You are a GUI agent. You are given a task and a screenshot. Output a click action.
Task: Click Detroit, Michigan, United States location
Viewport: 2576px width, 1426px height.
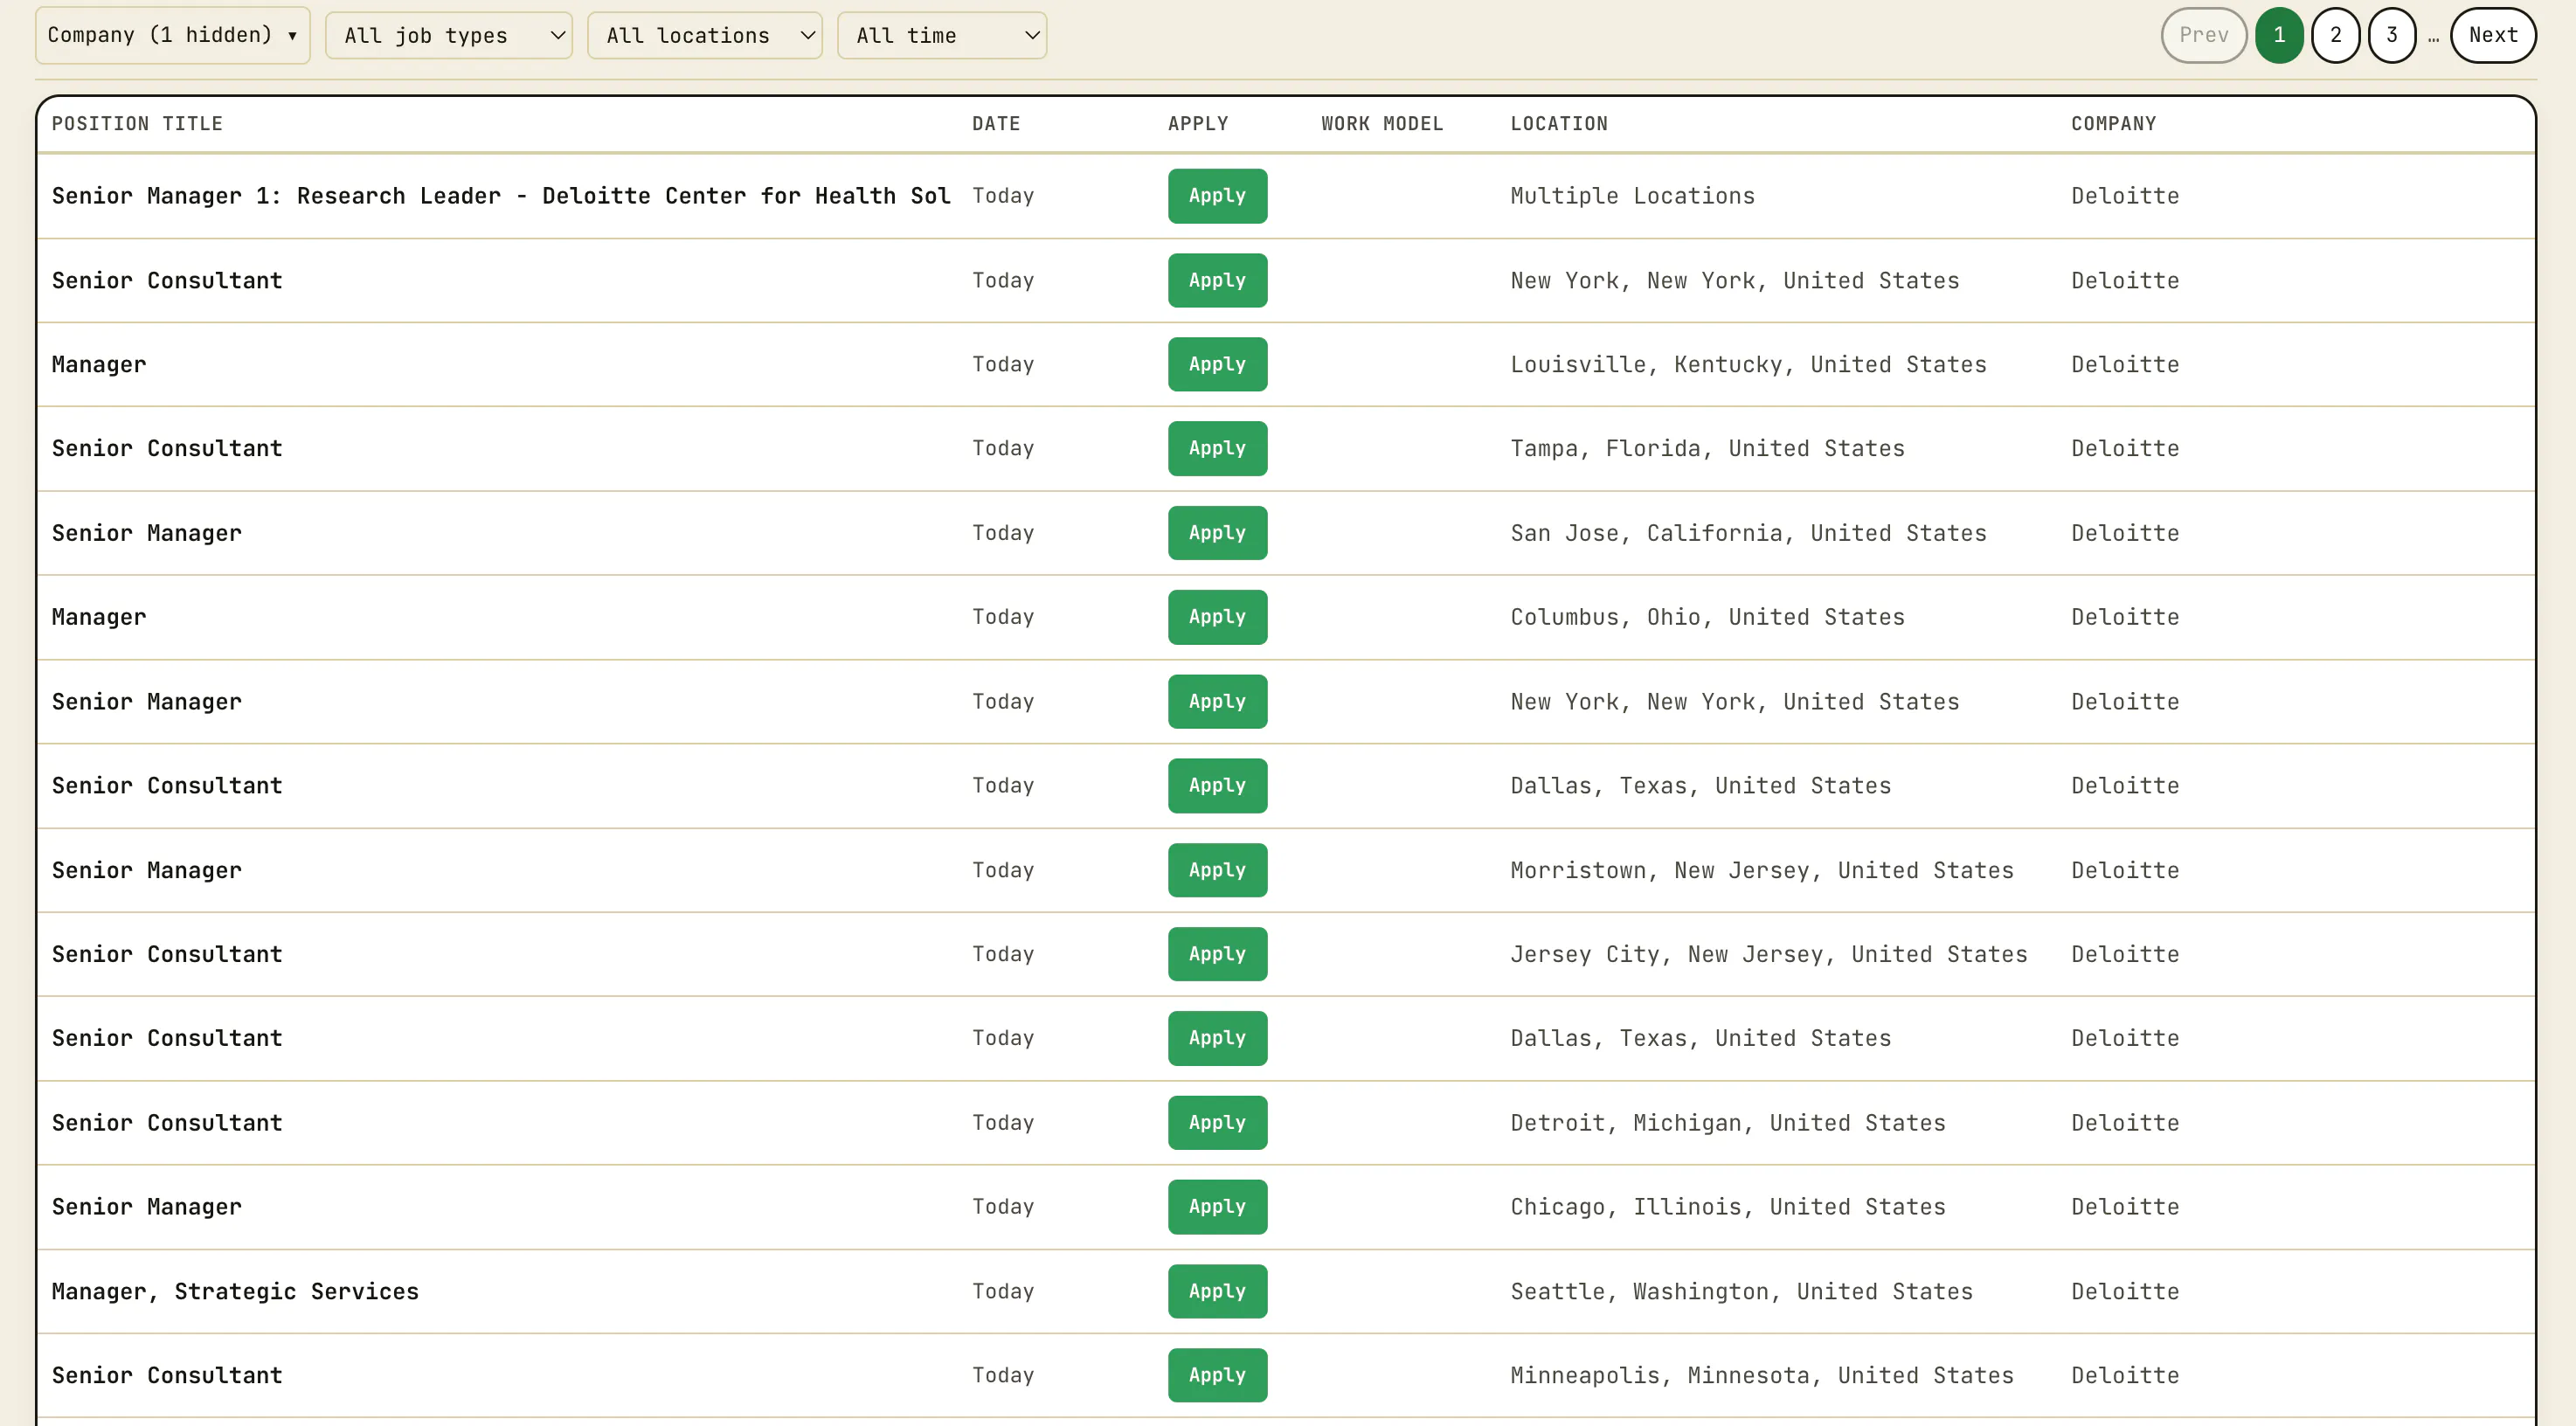tap(1728, 1122)
